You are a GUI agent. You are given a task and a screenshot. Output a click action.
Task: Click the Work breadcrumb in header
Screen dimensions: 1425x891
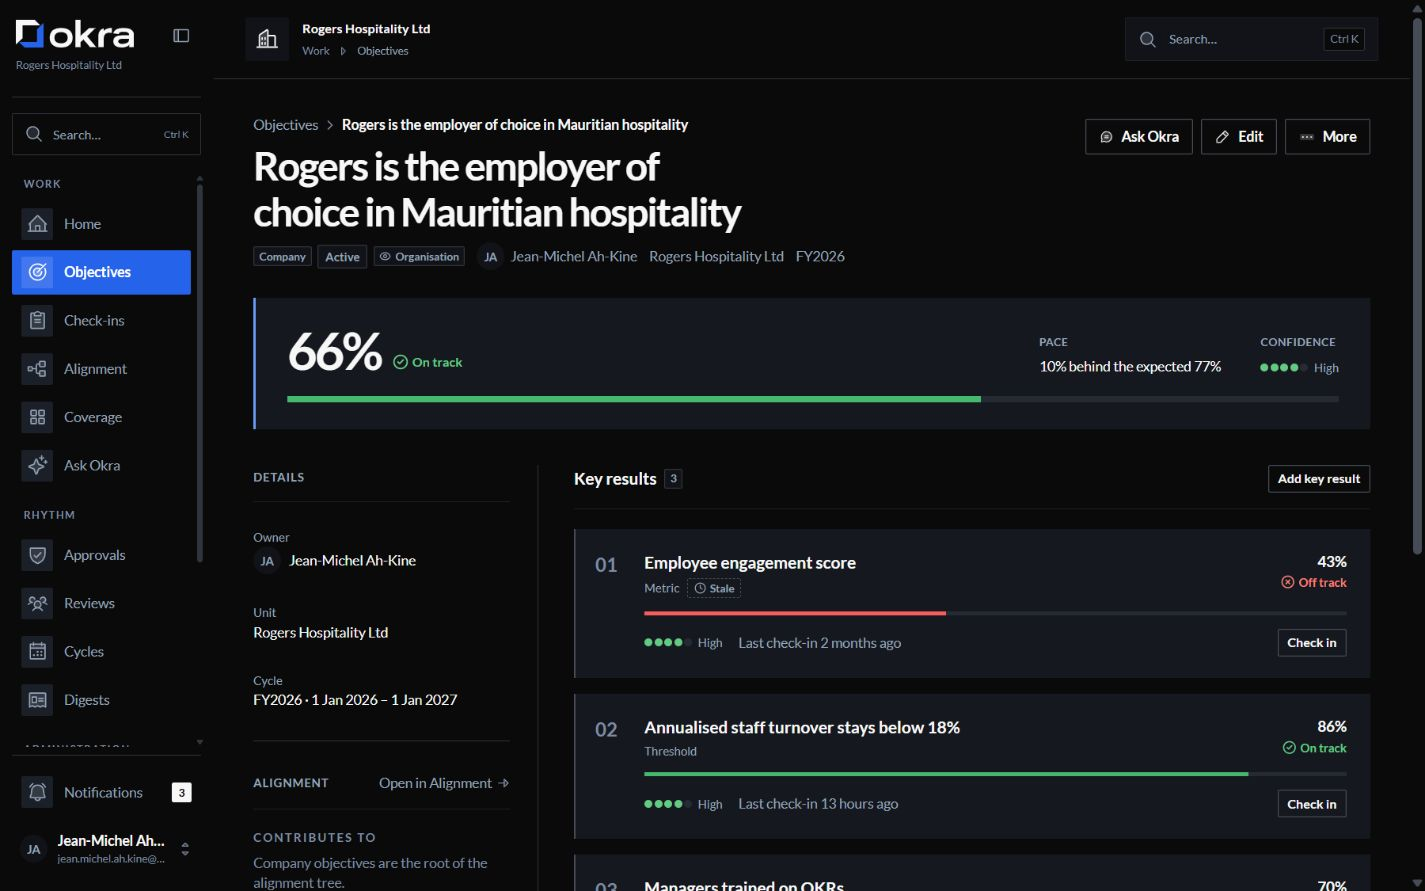(316, 51)
